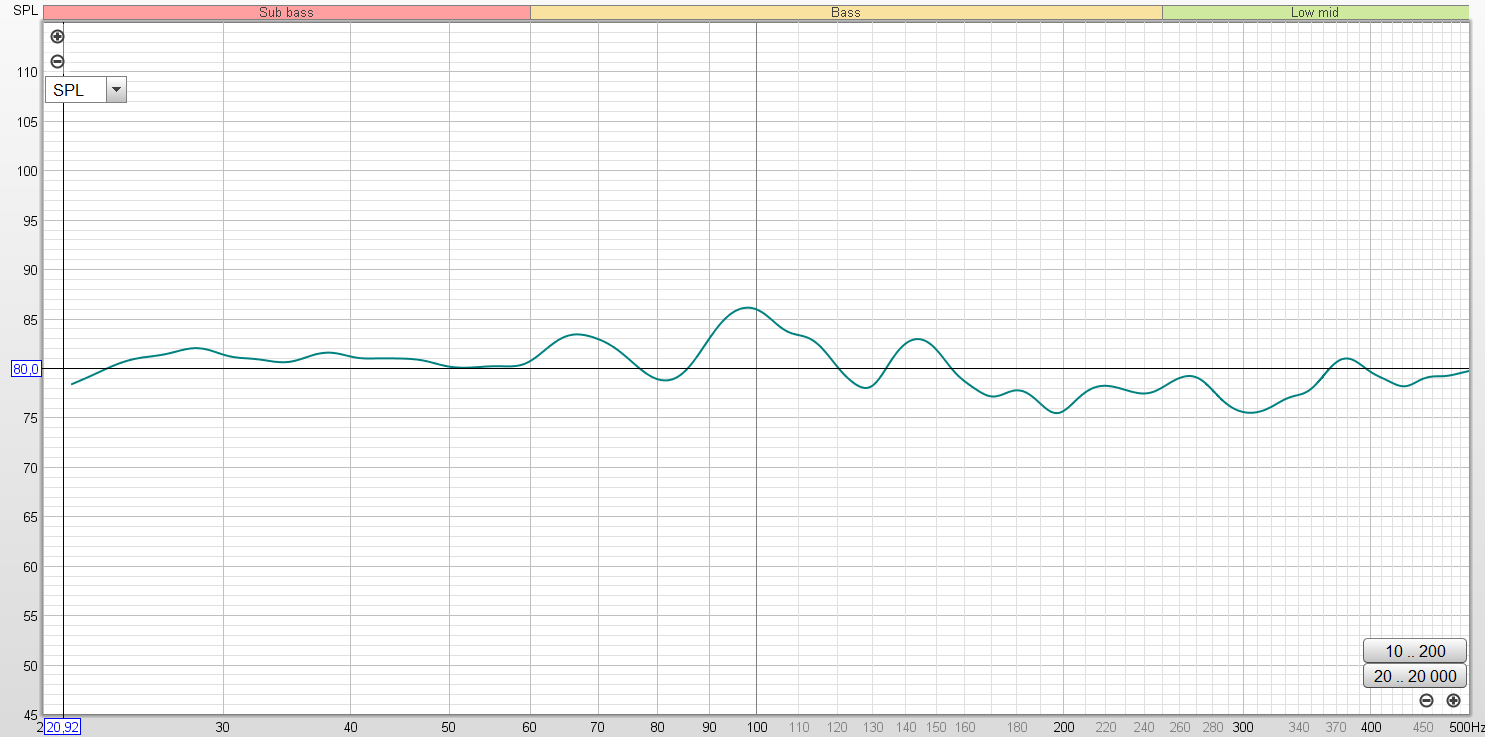
Task: Click the SPL axis zoom-in plus icon
Action: (57, 37)
